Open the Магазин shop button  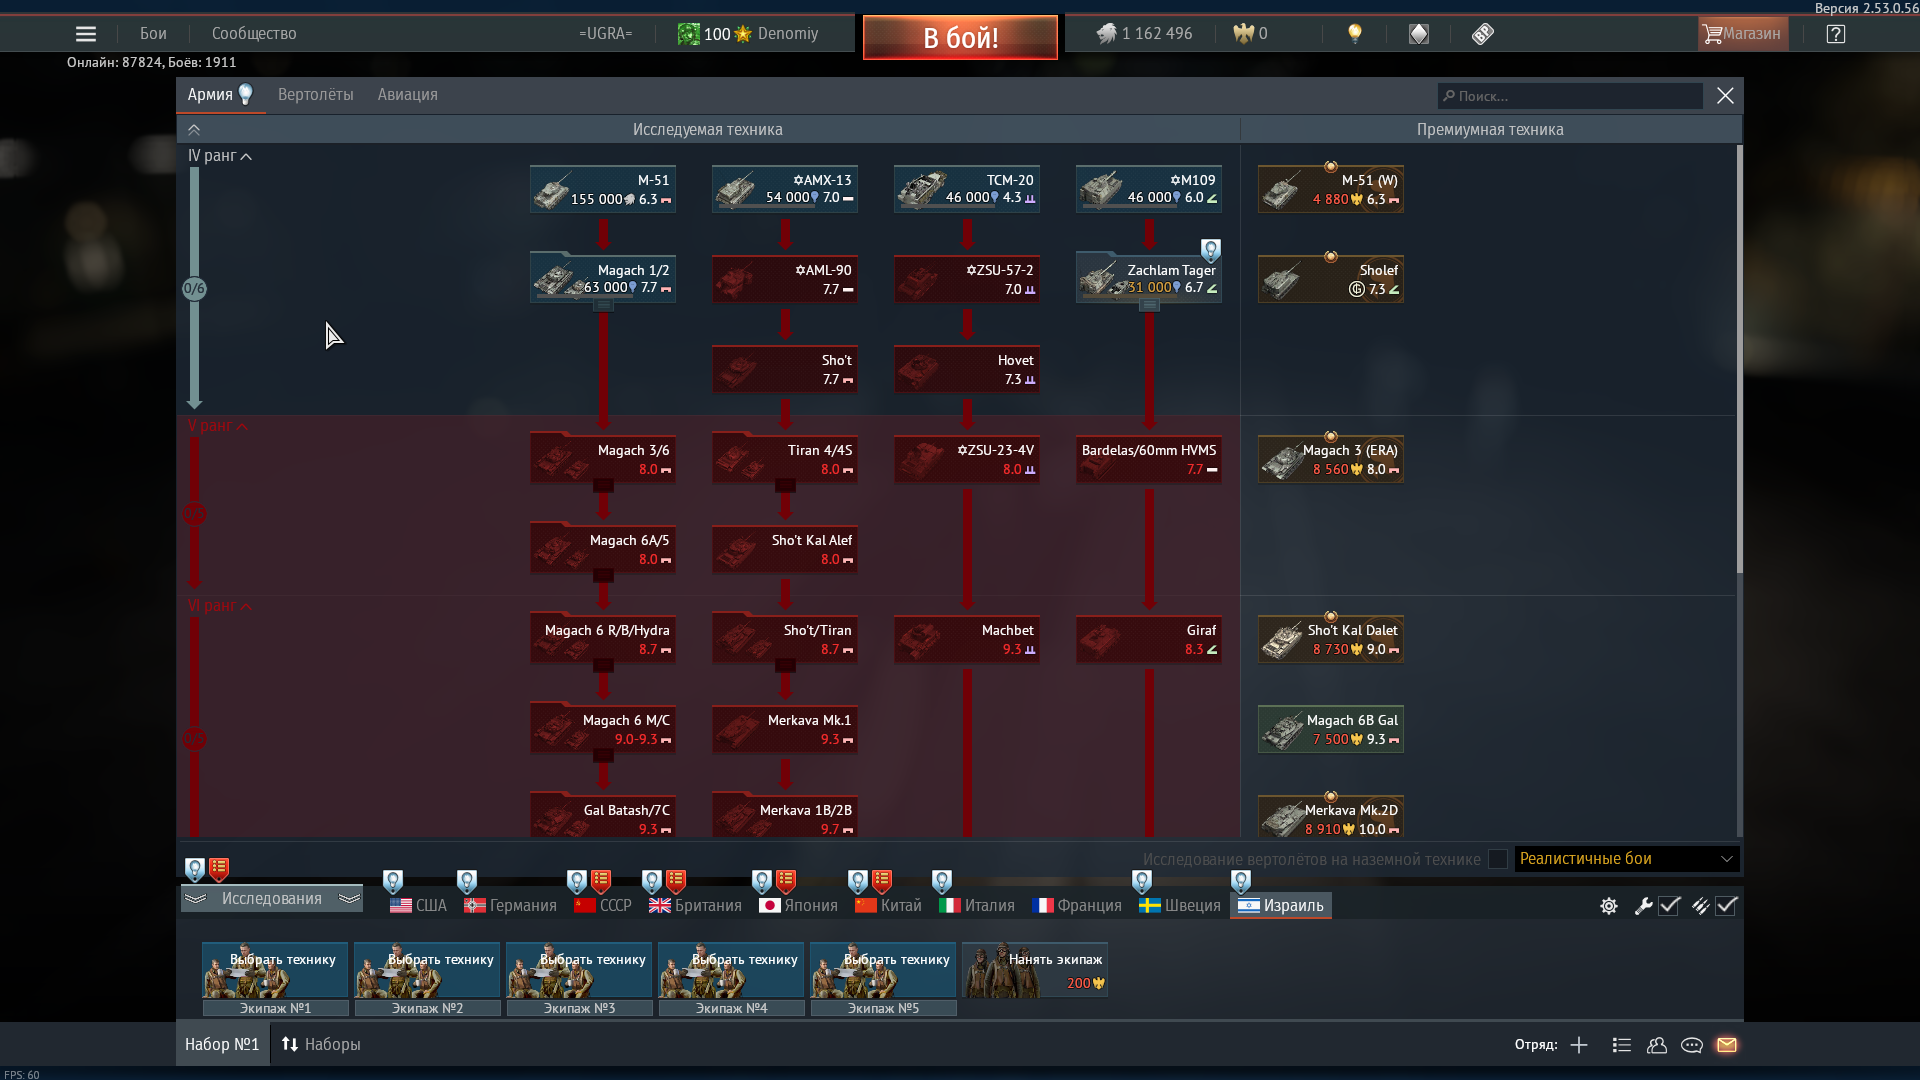pyautogui.click(x=1742, y=34)
